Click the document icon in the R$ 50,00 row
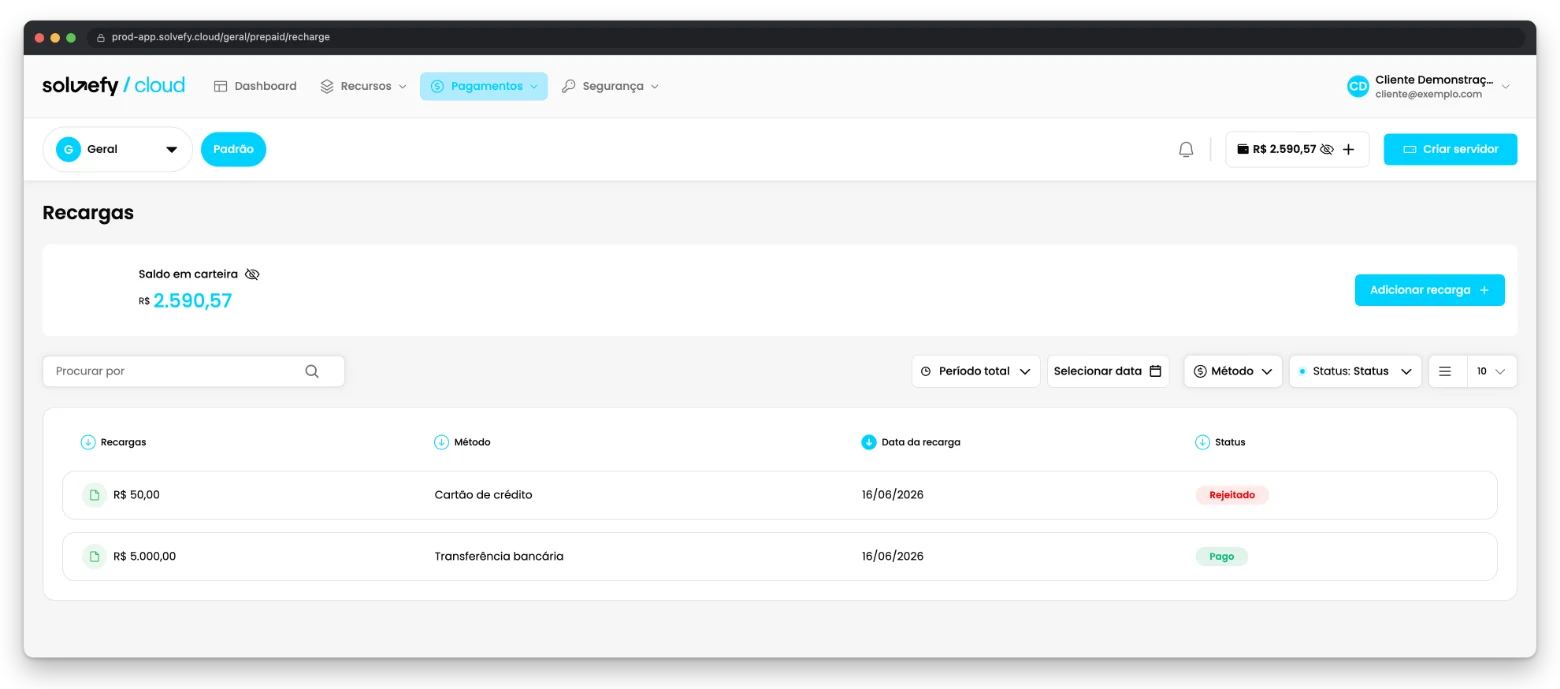This screenshot has width=1560, height=689. coord(94,495)
